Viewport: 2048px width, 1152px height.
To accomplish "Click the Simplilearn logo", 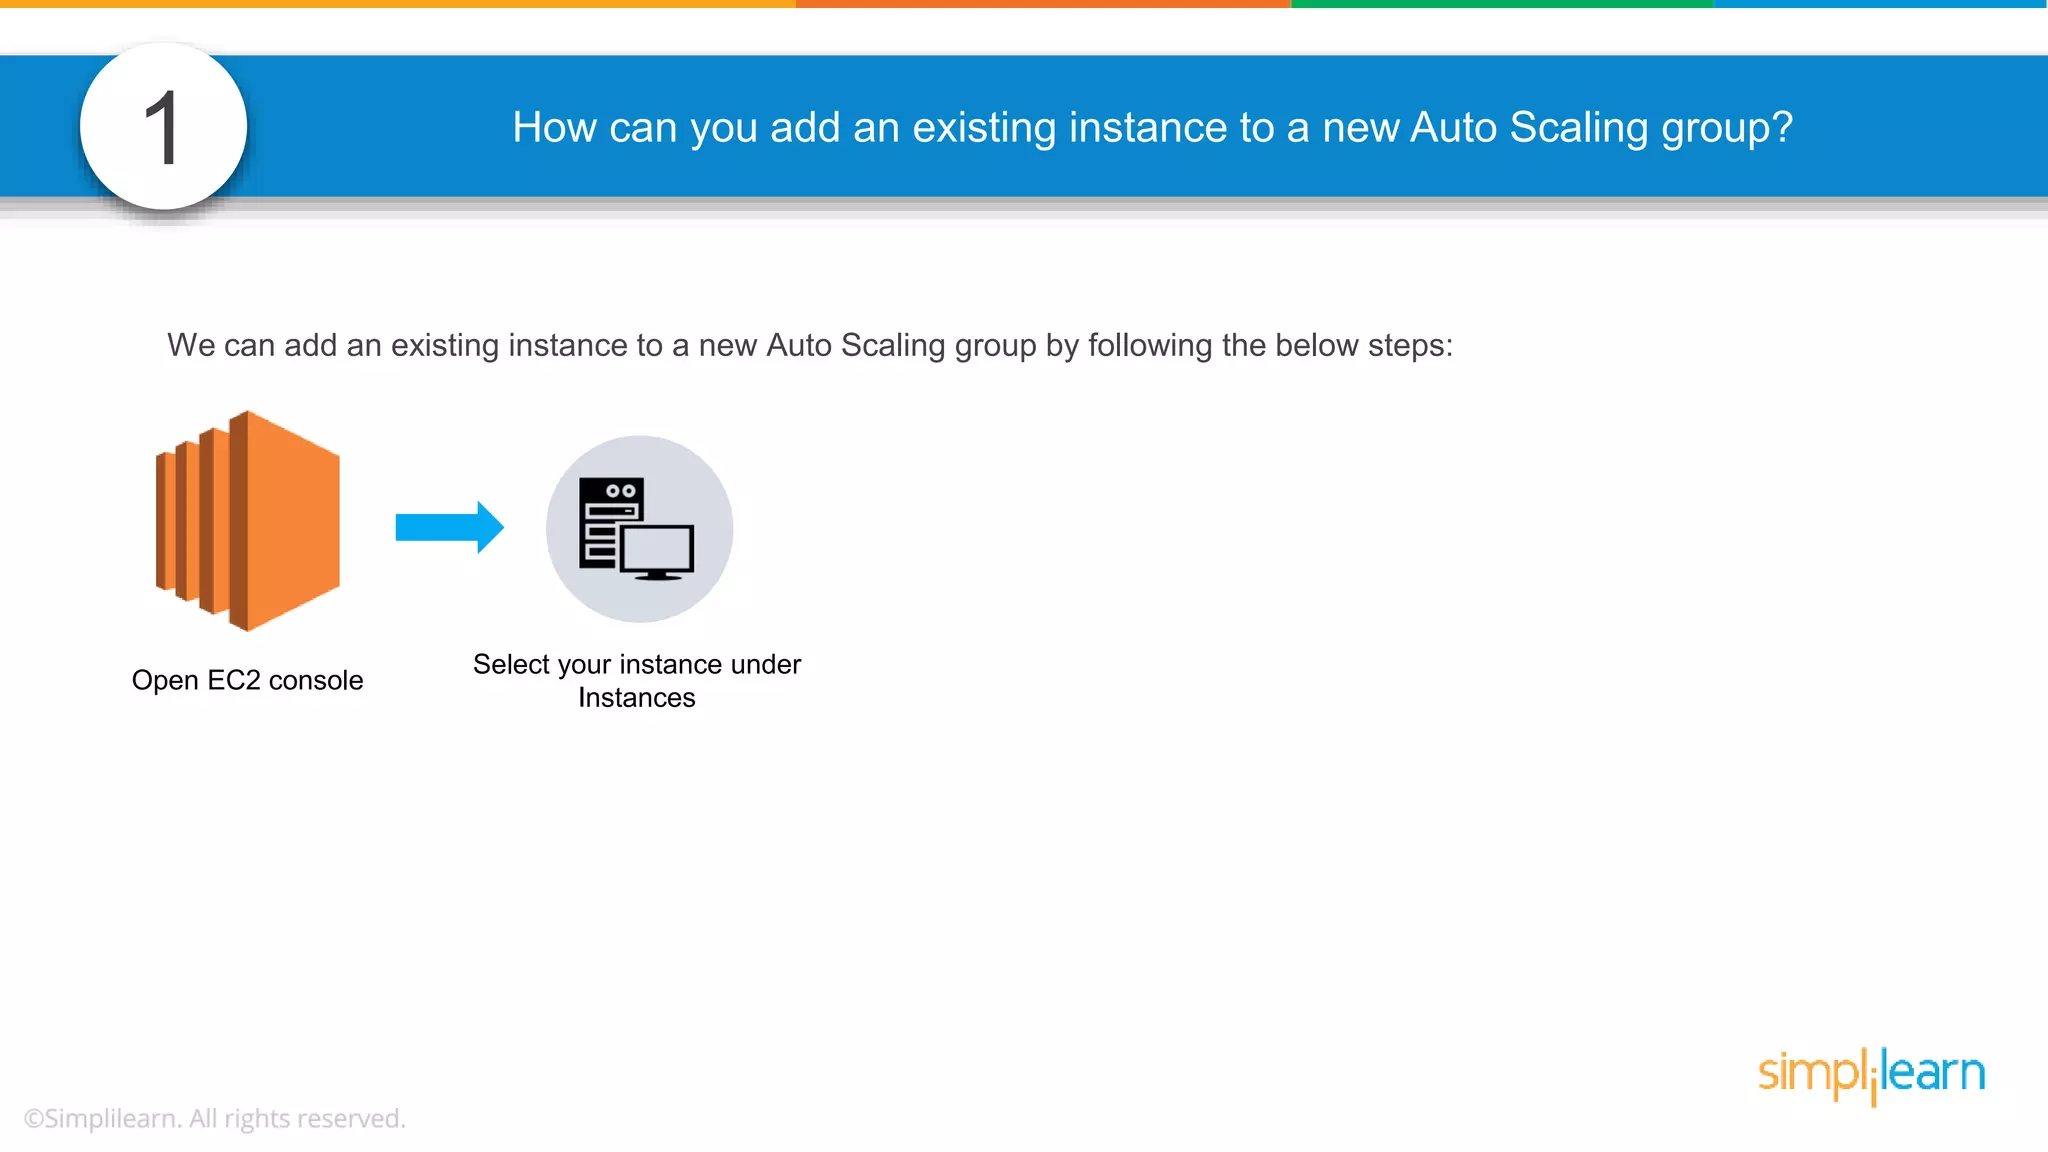I will (x=1871, y=1075).
